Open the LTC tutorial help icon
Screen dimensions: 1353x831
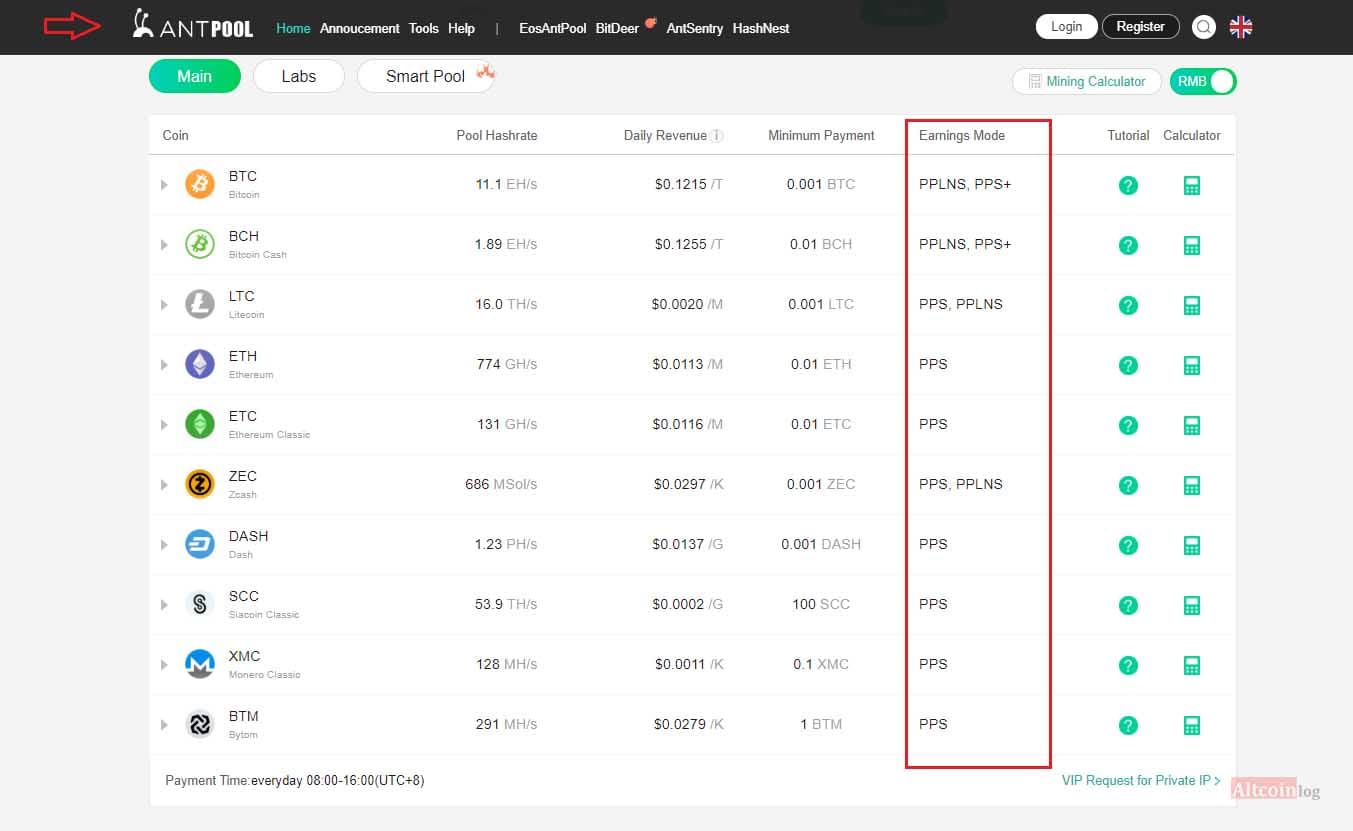click(x=1128, y=305)
